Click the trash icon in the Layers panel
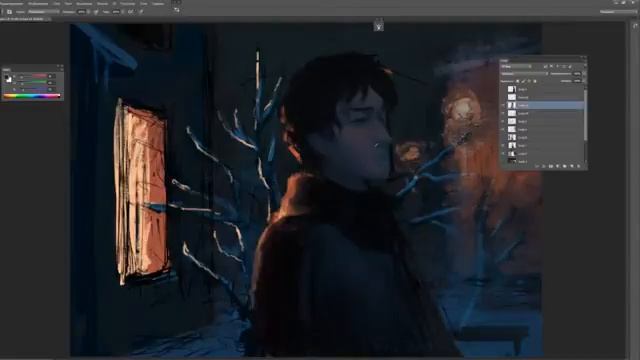Viewport: 640px width, 360px height. click(x=578, y=166)
